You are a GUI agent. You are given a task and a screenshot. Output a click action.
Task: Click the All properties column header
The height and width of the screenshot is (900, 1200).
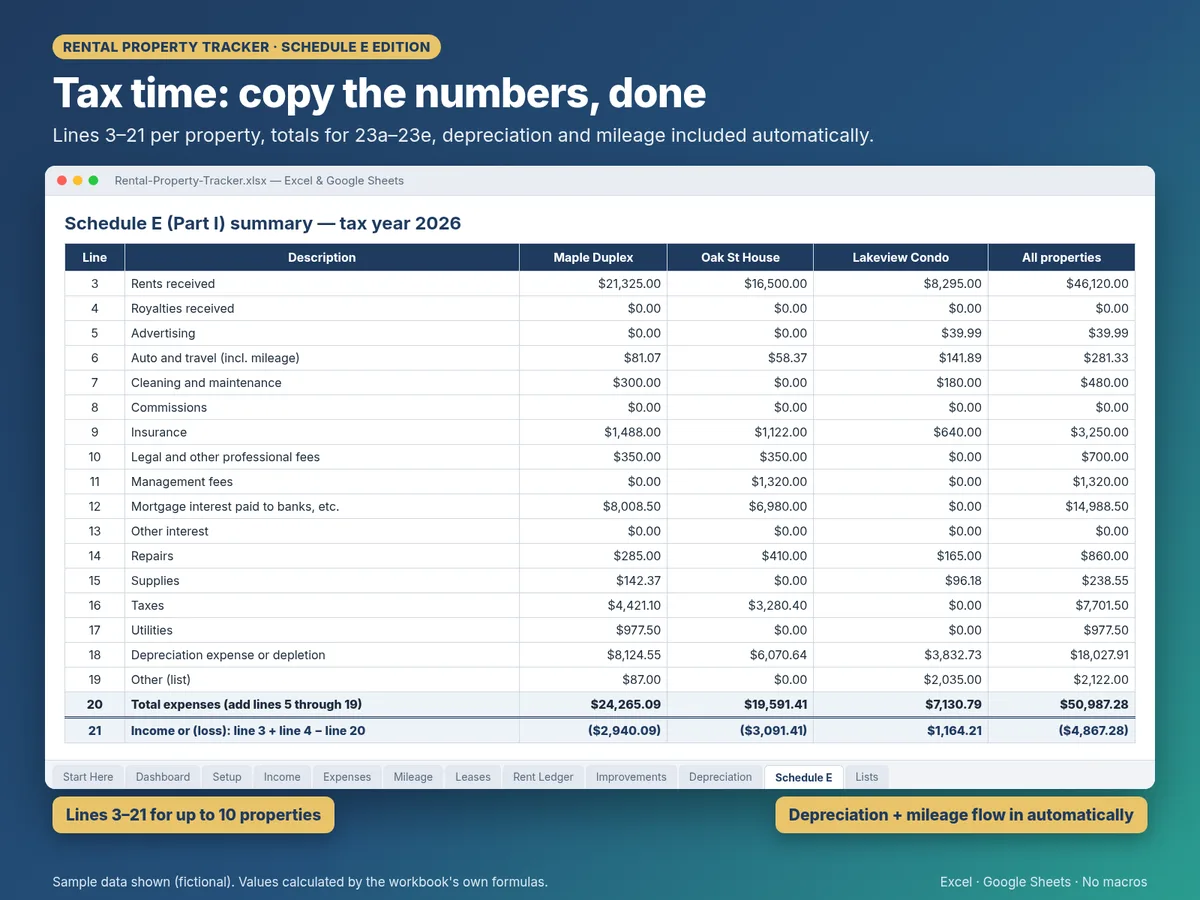pos(1061,257)
